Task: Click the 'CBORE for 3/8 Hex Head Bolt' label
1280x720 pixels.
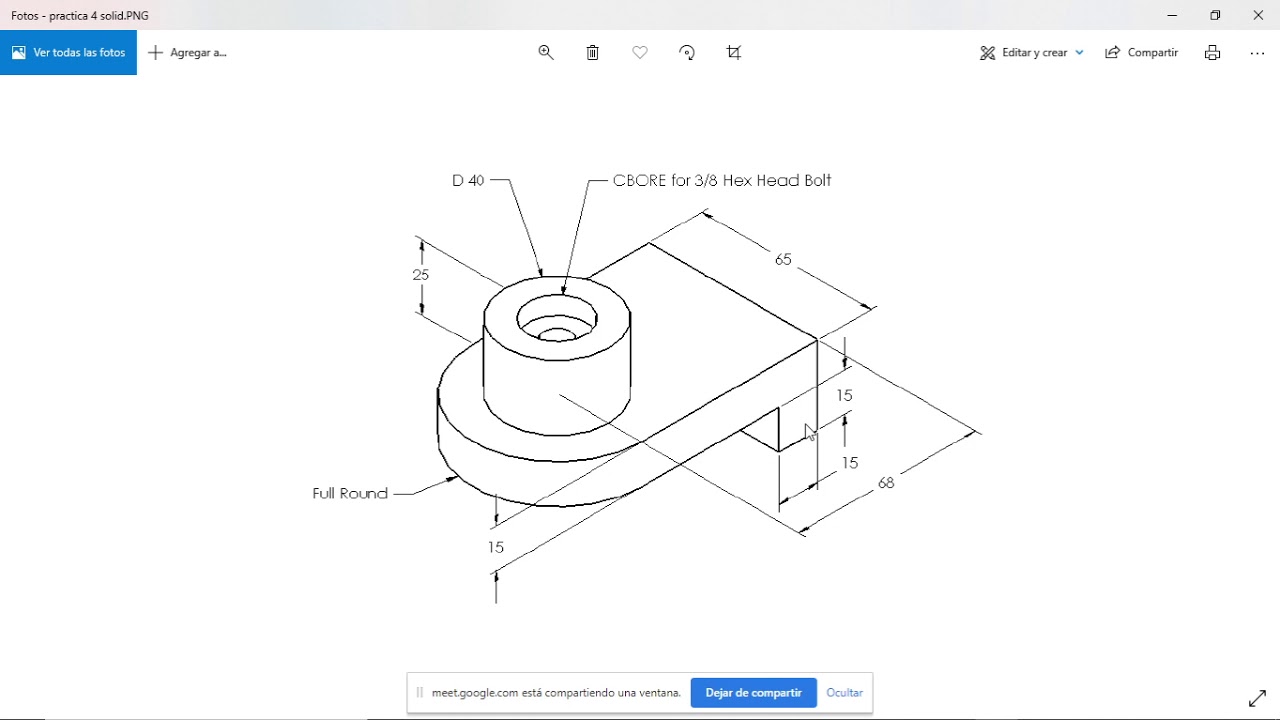Action: pos(722,181)
